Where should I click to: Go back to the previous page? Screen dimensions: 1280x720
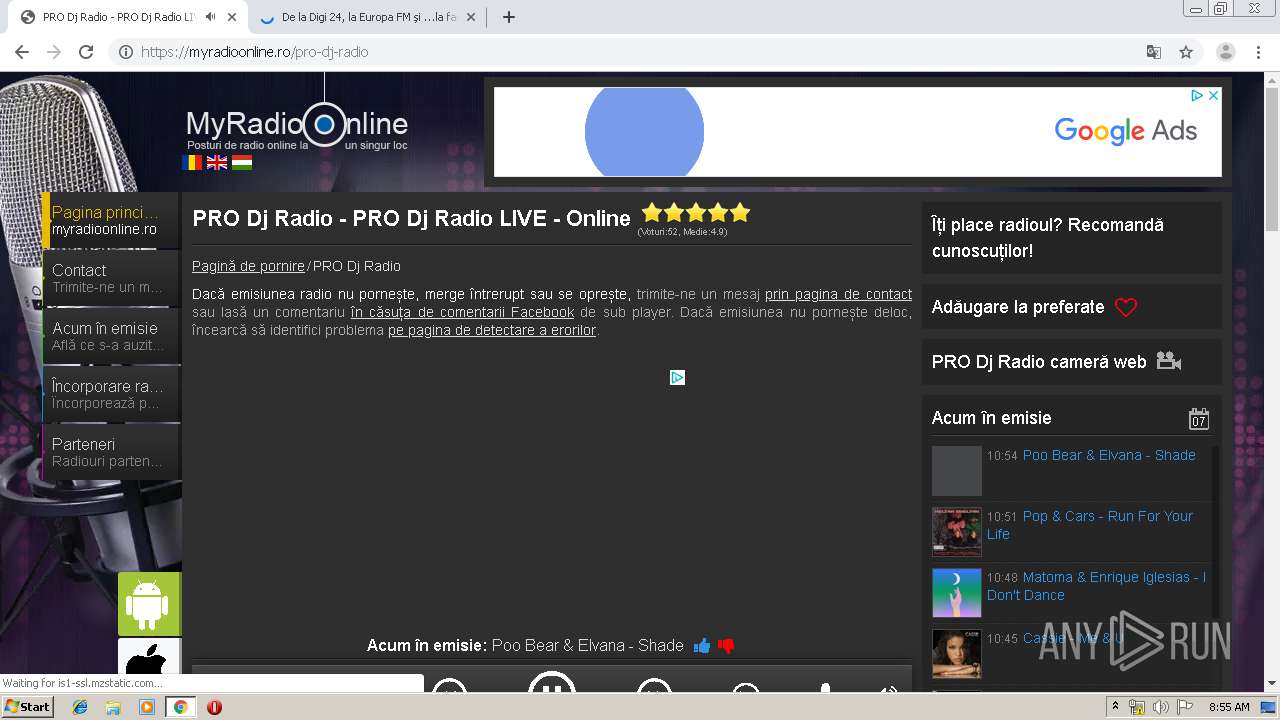[22, 52]
